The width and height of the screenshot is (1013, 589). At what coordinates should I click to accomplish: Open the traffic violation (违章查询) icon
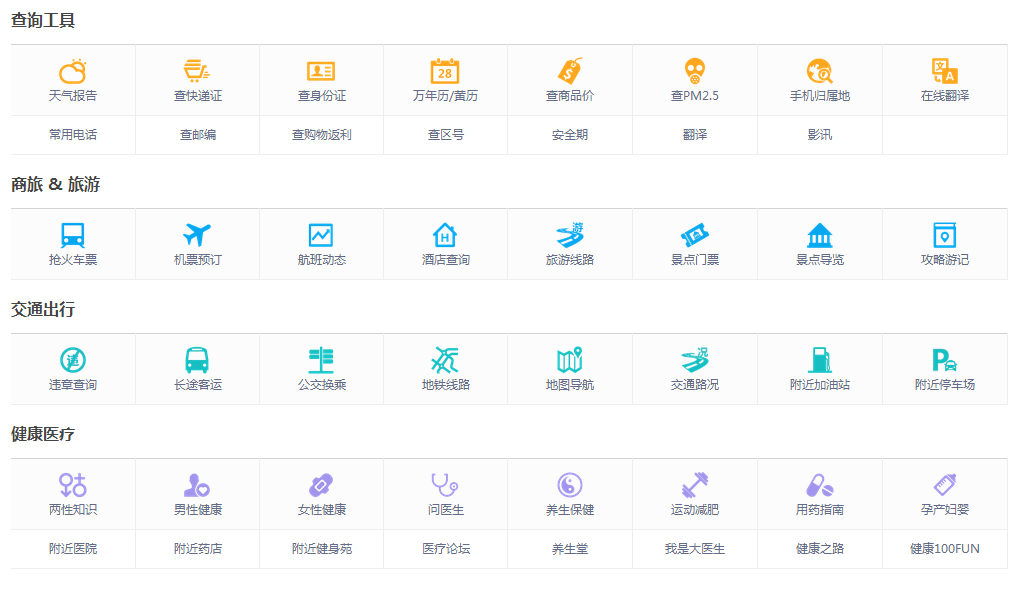pos(73,360)
